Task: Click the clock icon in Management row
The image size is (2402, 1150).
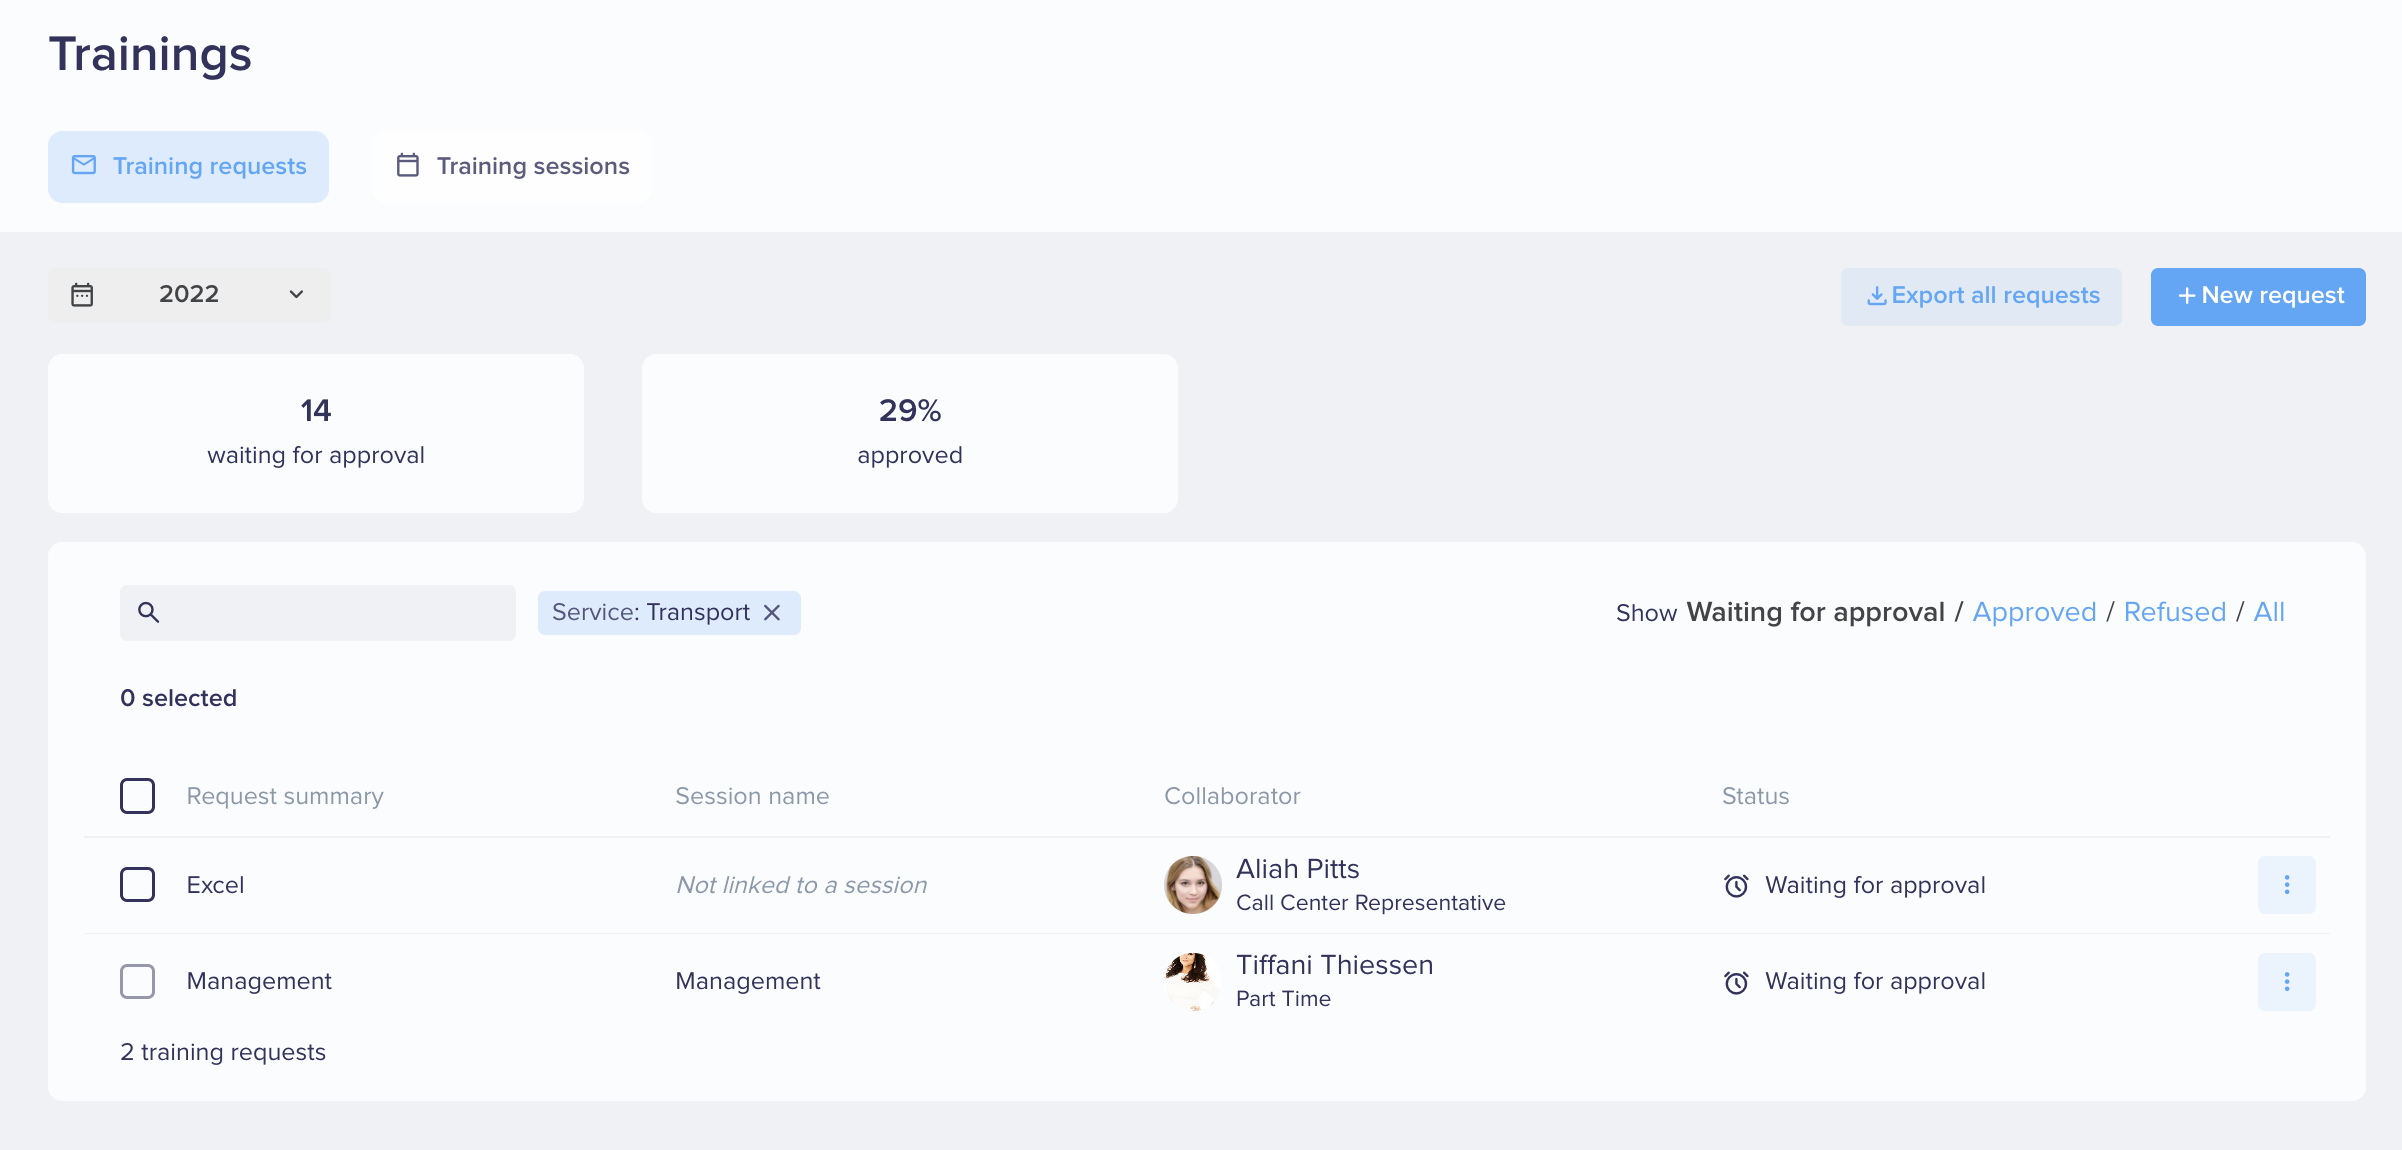Action: pyautogui.click(x=1736, y=982)
